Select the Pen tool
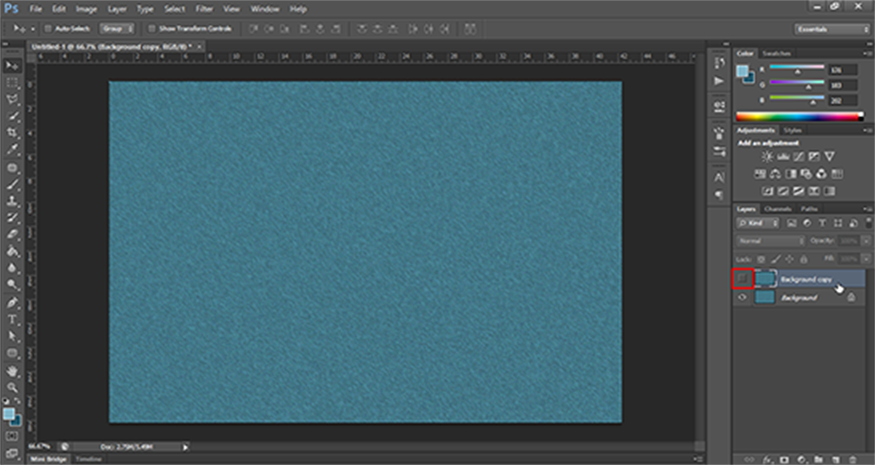The width and height of the screenshot is (875, 465). pos(13,302)
